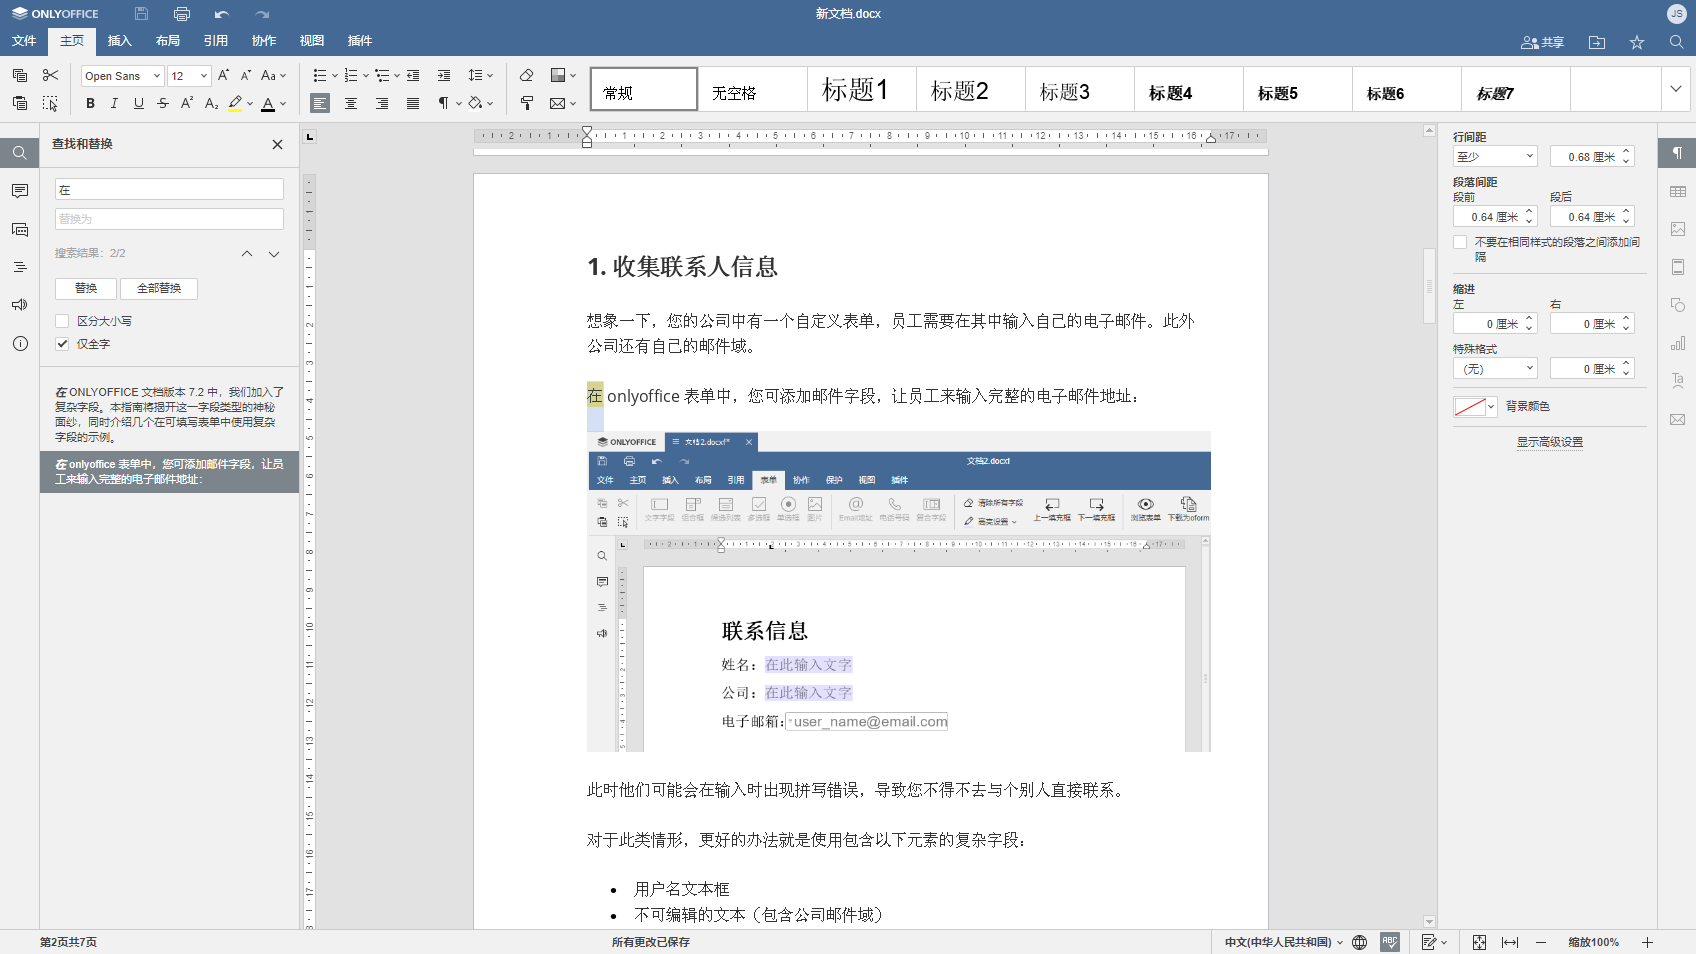Click the paragraph background color swatch
This screenshot has height=954, width=1696.
click(1469, 406)
